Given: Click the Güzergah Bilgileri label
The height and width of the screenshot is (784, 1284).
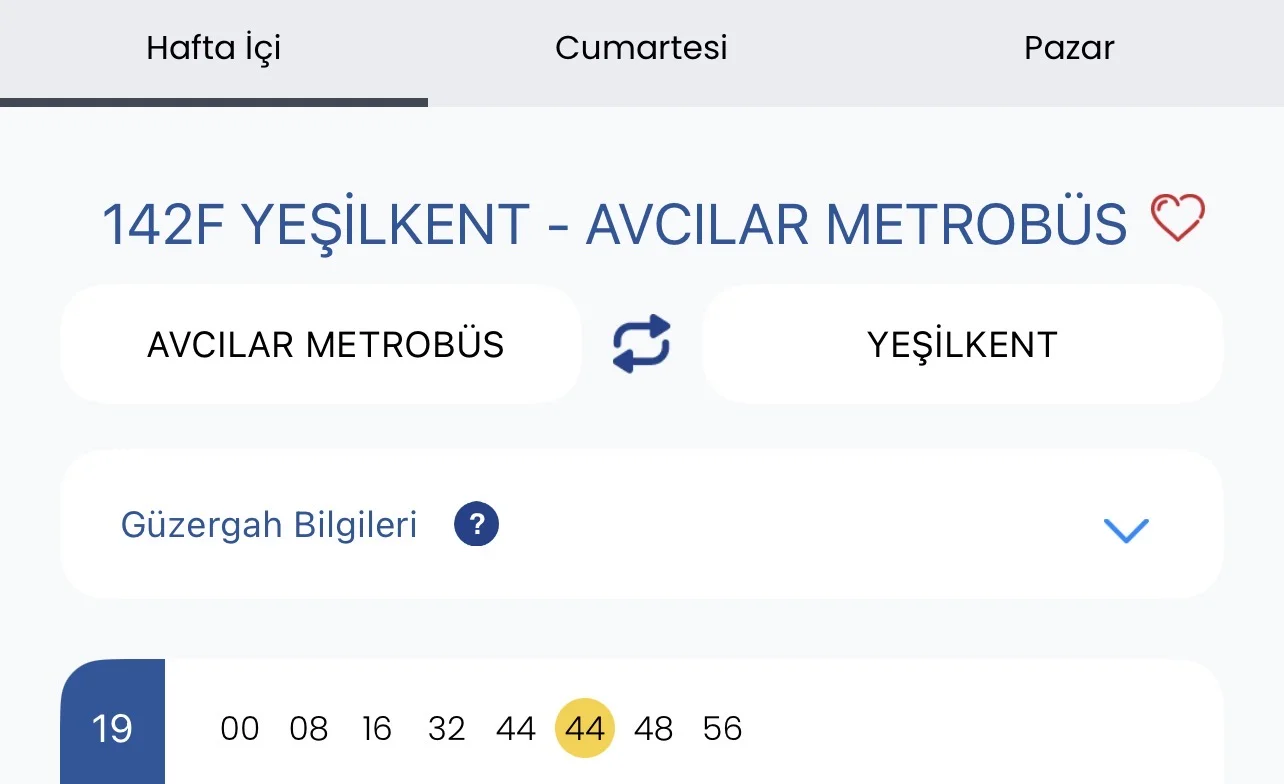Looking at the screenshot, I should point(269,525).
